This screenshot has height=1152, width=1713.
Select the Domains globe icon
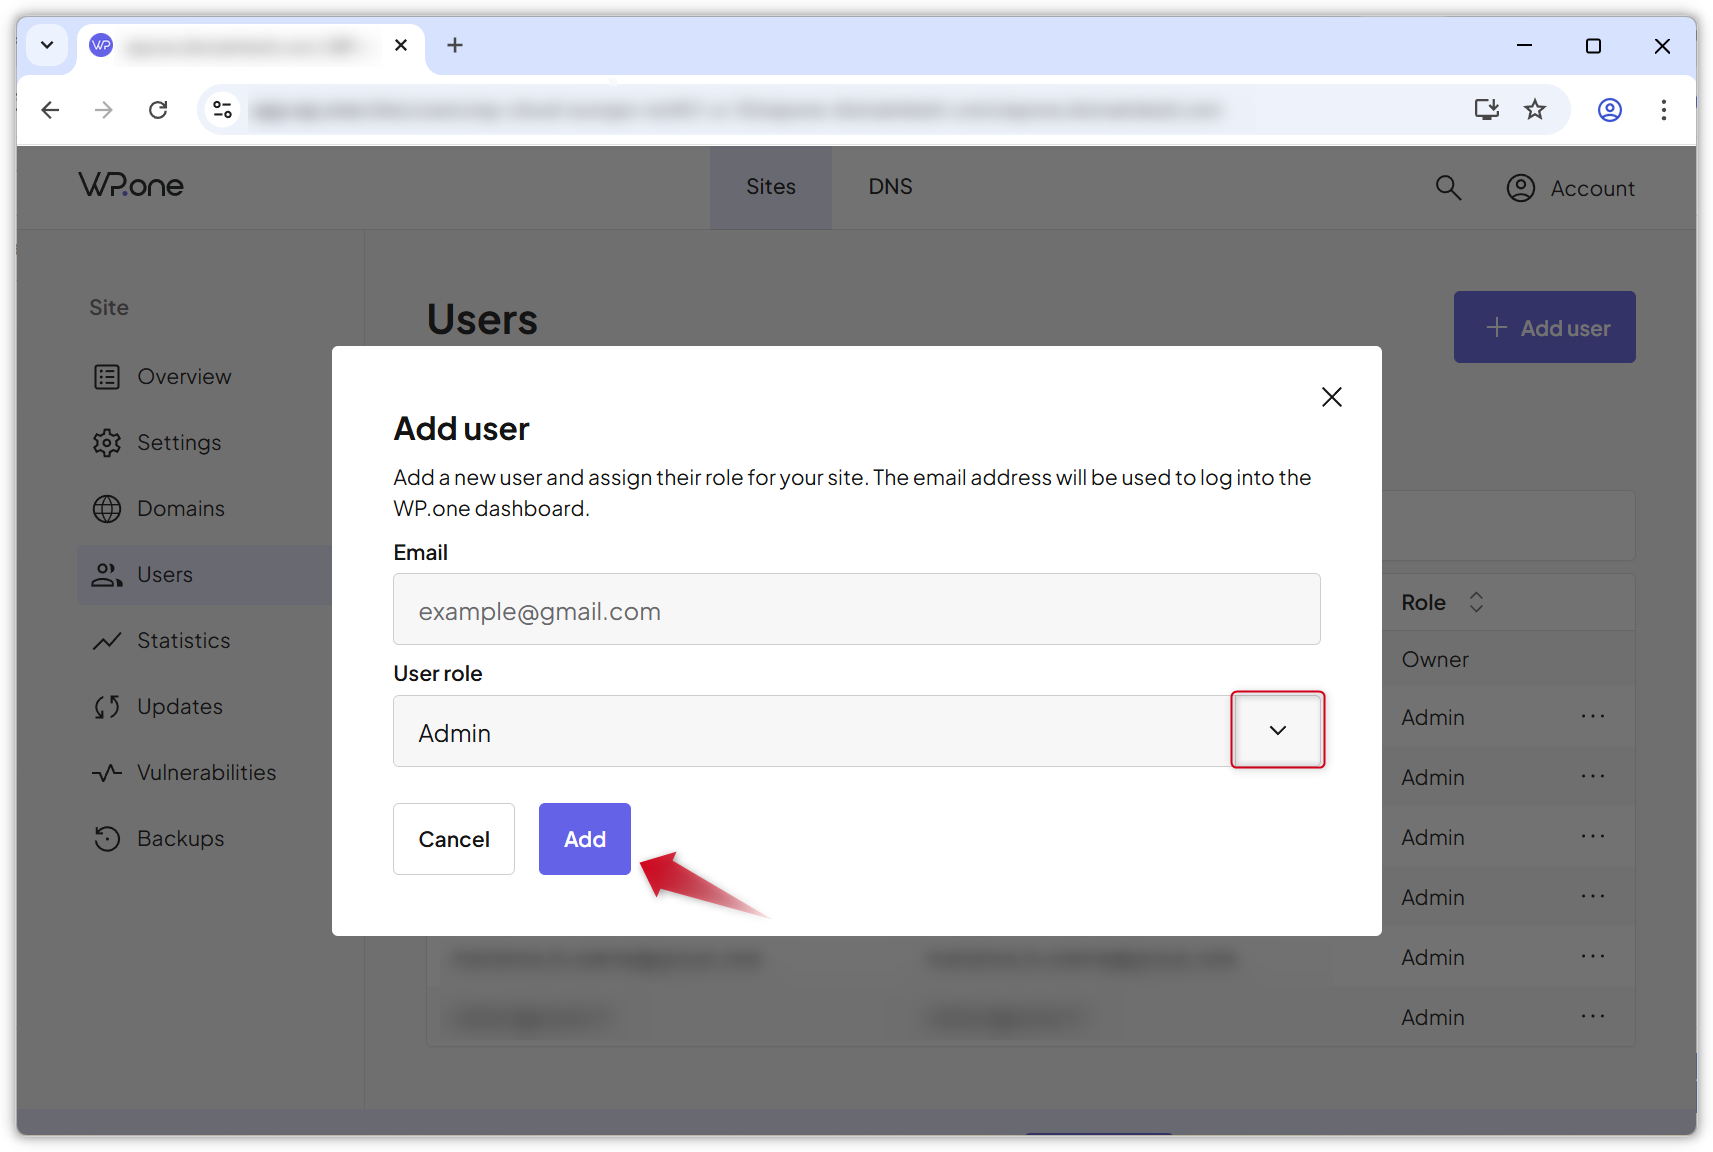coord(107,509)
